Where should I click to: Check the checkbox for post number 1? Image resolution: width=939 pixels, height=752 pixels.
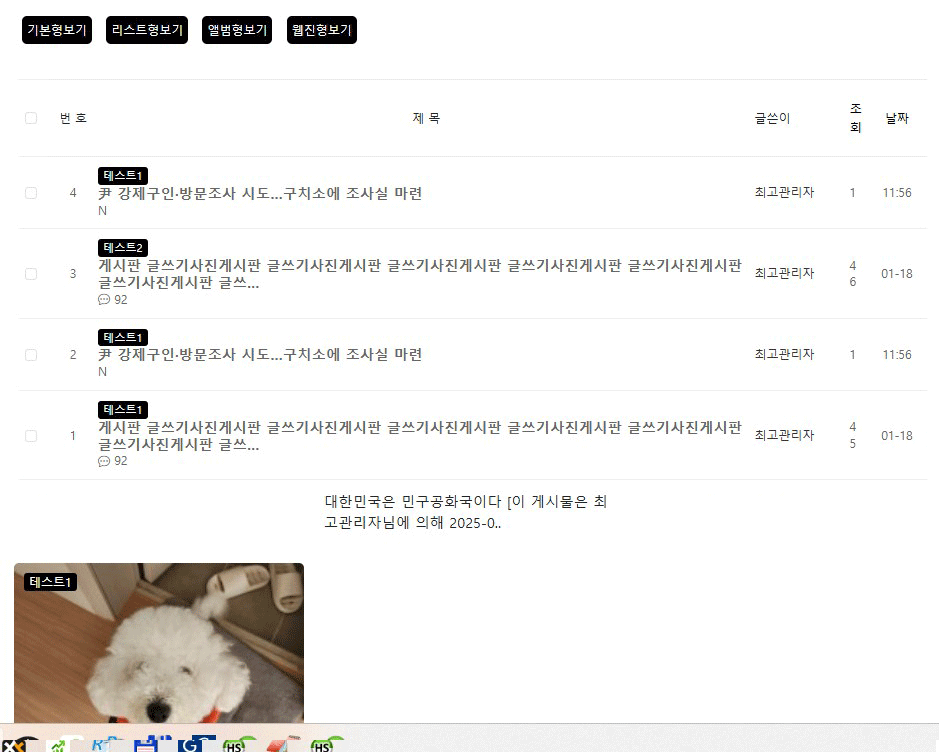coord(31,436)
